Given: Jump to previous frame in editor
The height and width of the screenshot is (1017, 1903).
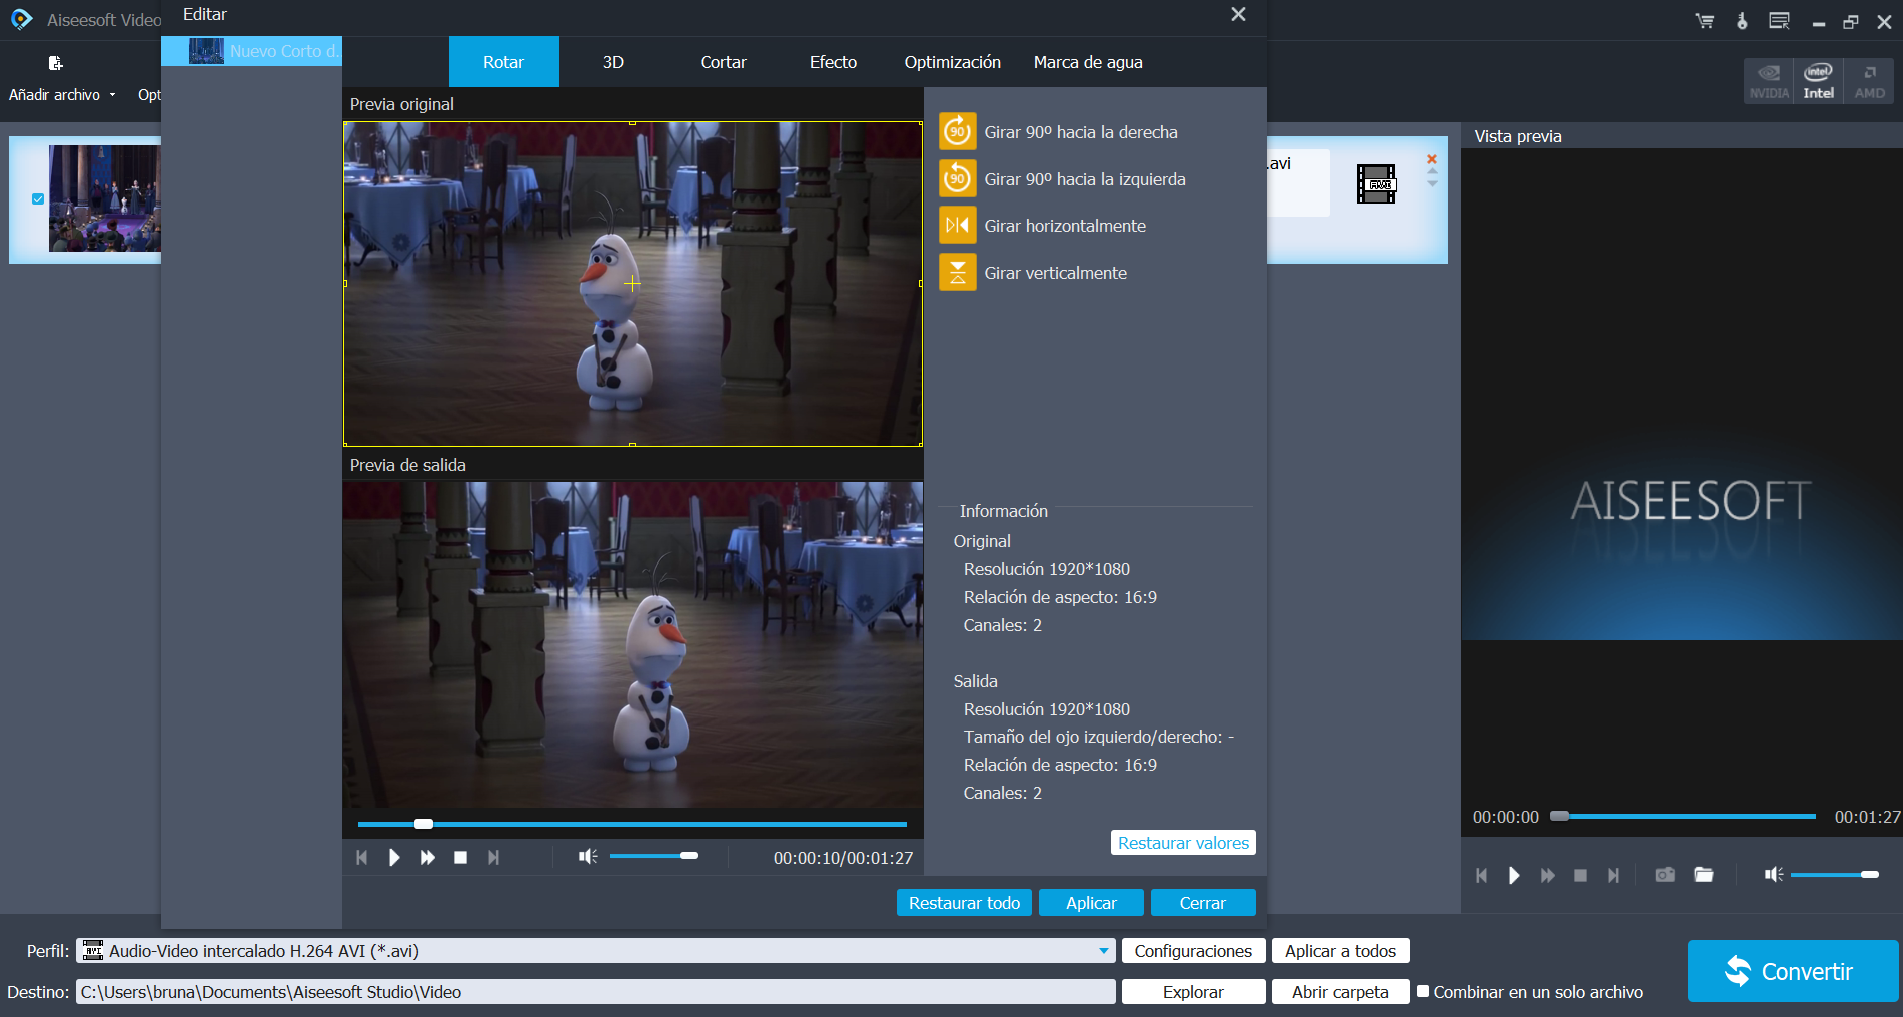Looking at the screenshot, I should tap(361, 858).
